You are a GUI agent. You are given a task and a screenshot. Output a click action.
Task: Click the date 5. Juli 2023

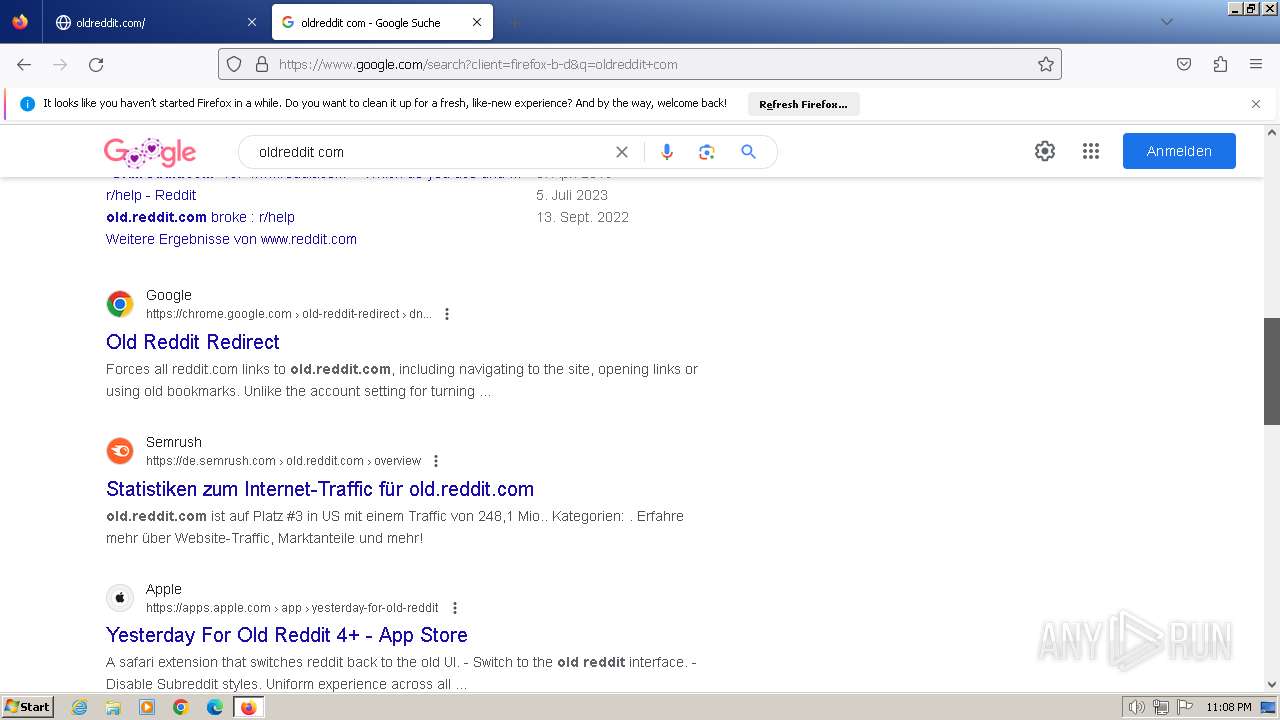pyautogui.click(x=572, y=195)
